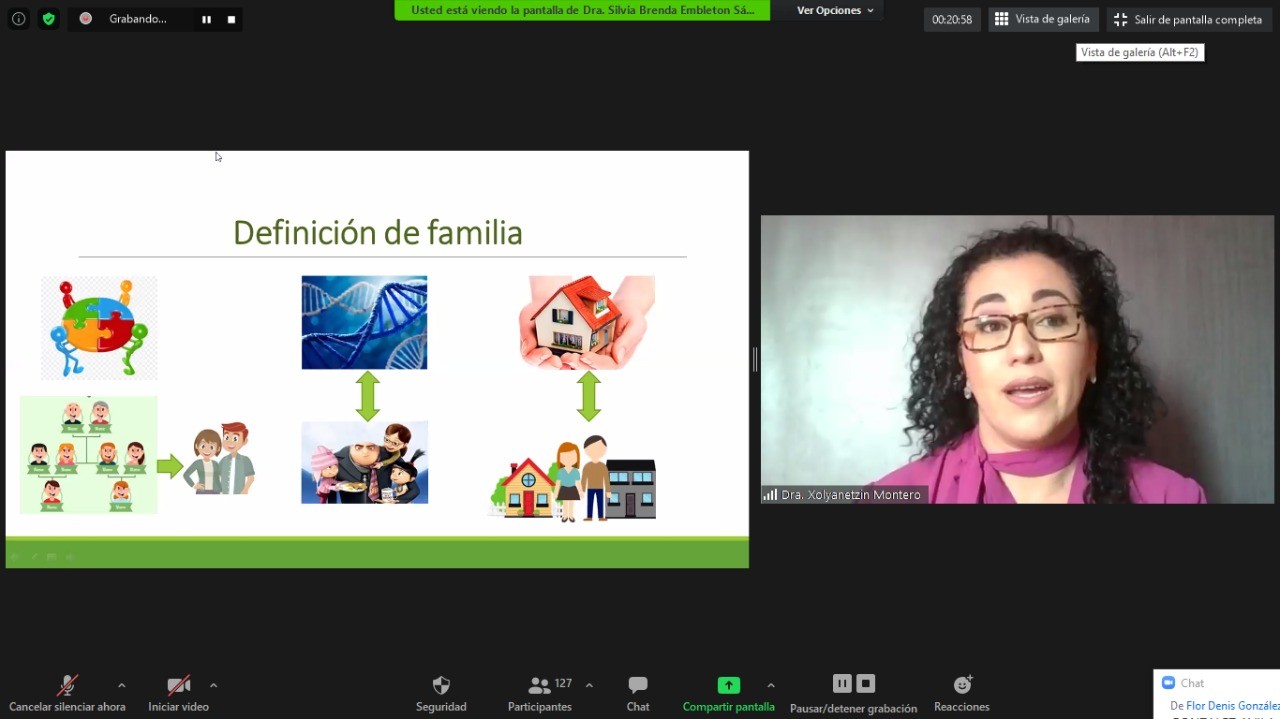Click Salir de pantalla completa
Viewport: 1280px width, 719px height.
tap(1188, 18)
